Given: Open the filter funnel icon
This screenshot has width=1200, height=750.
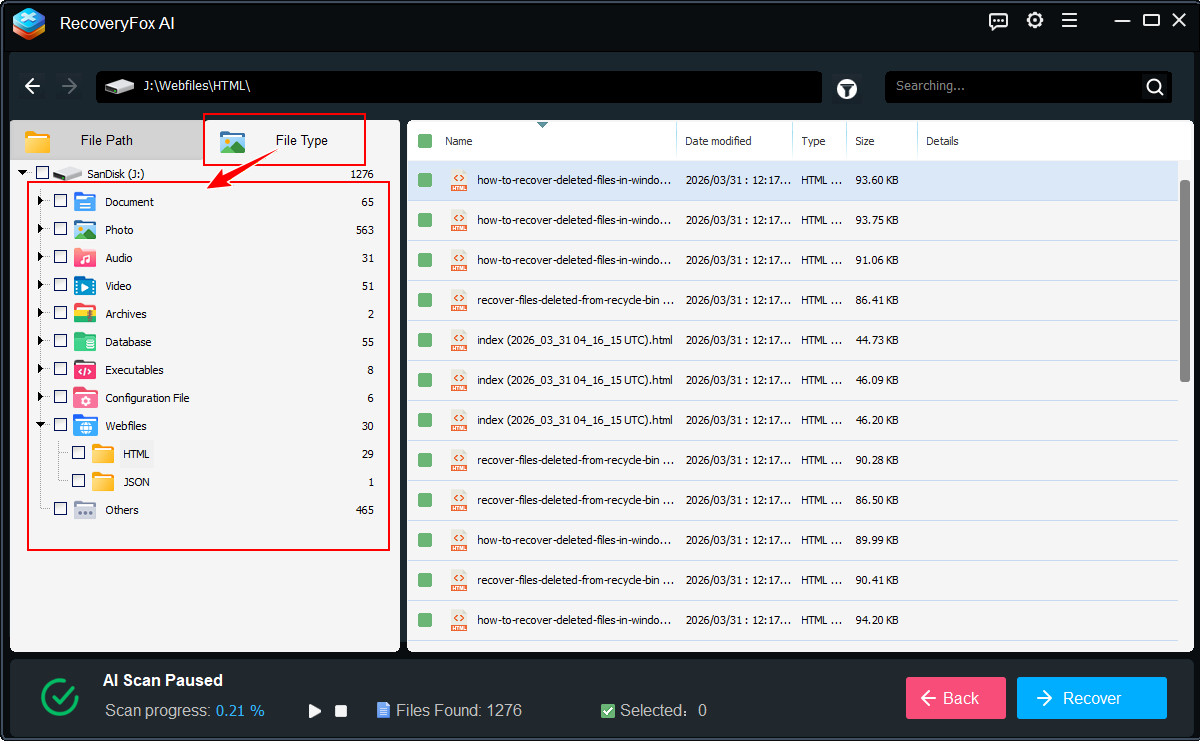Looking at the screenshot, I should pos(847,89).
